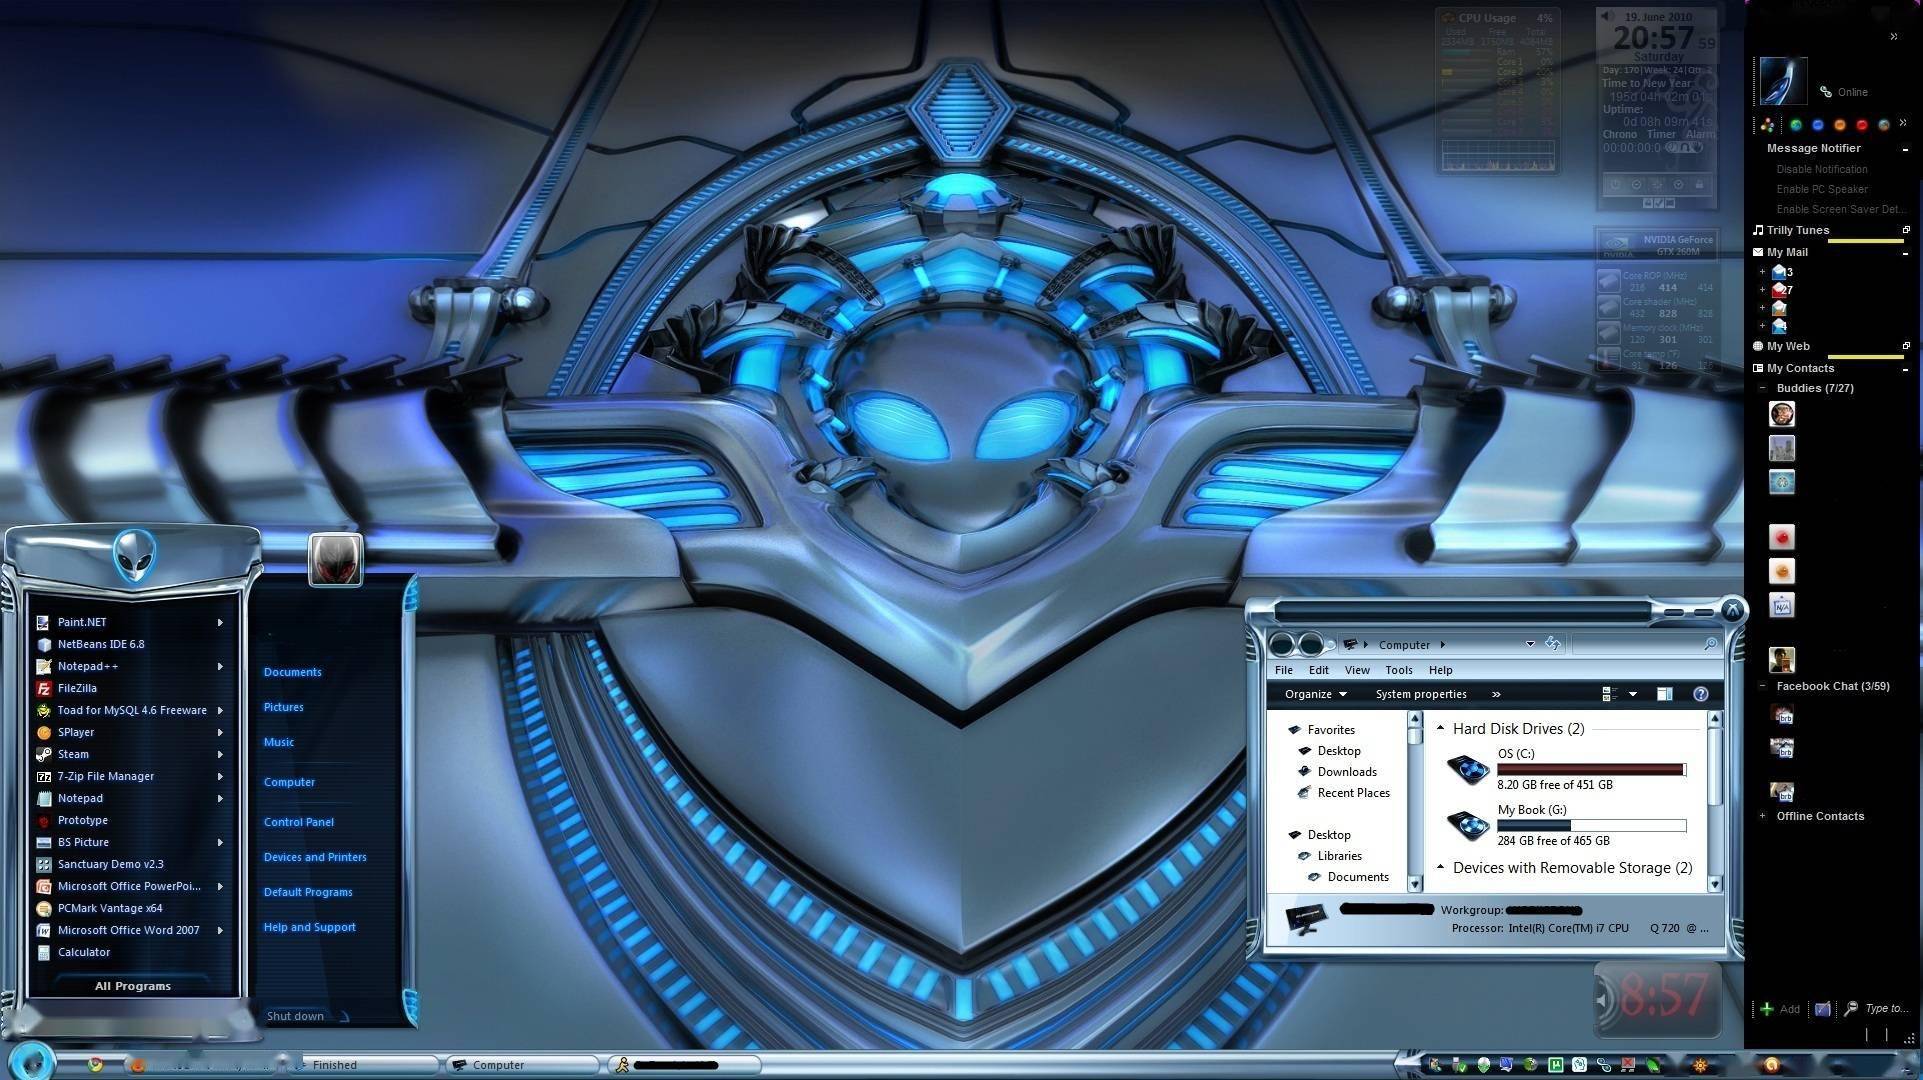Toggle Disable Notification option

(x=1821, y=169)
